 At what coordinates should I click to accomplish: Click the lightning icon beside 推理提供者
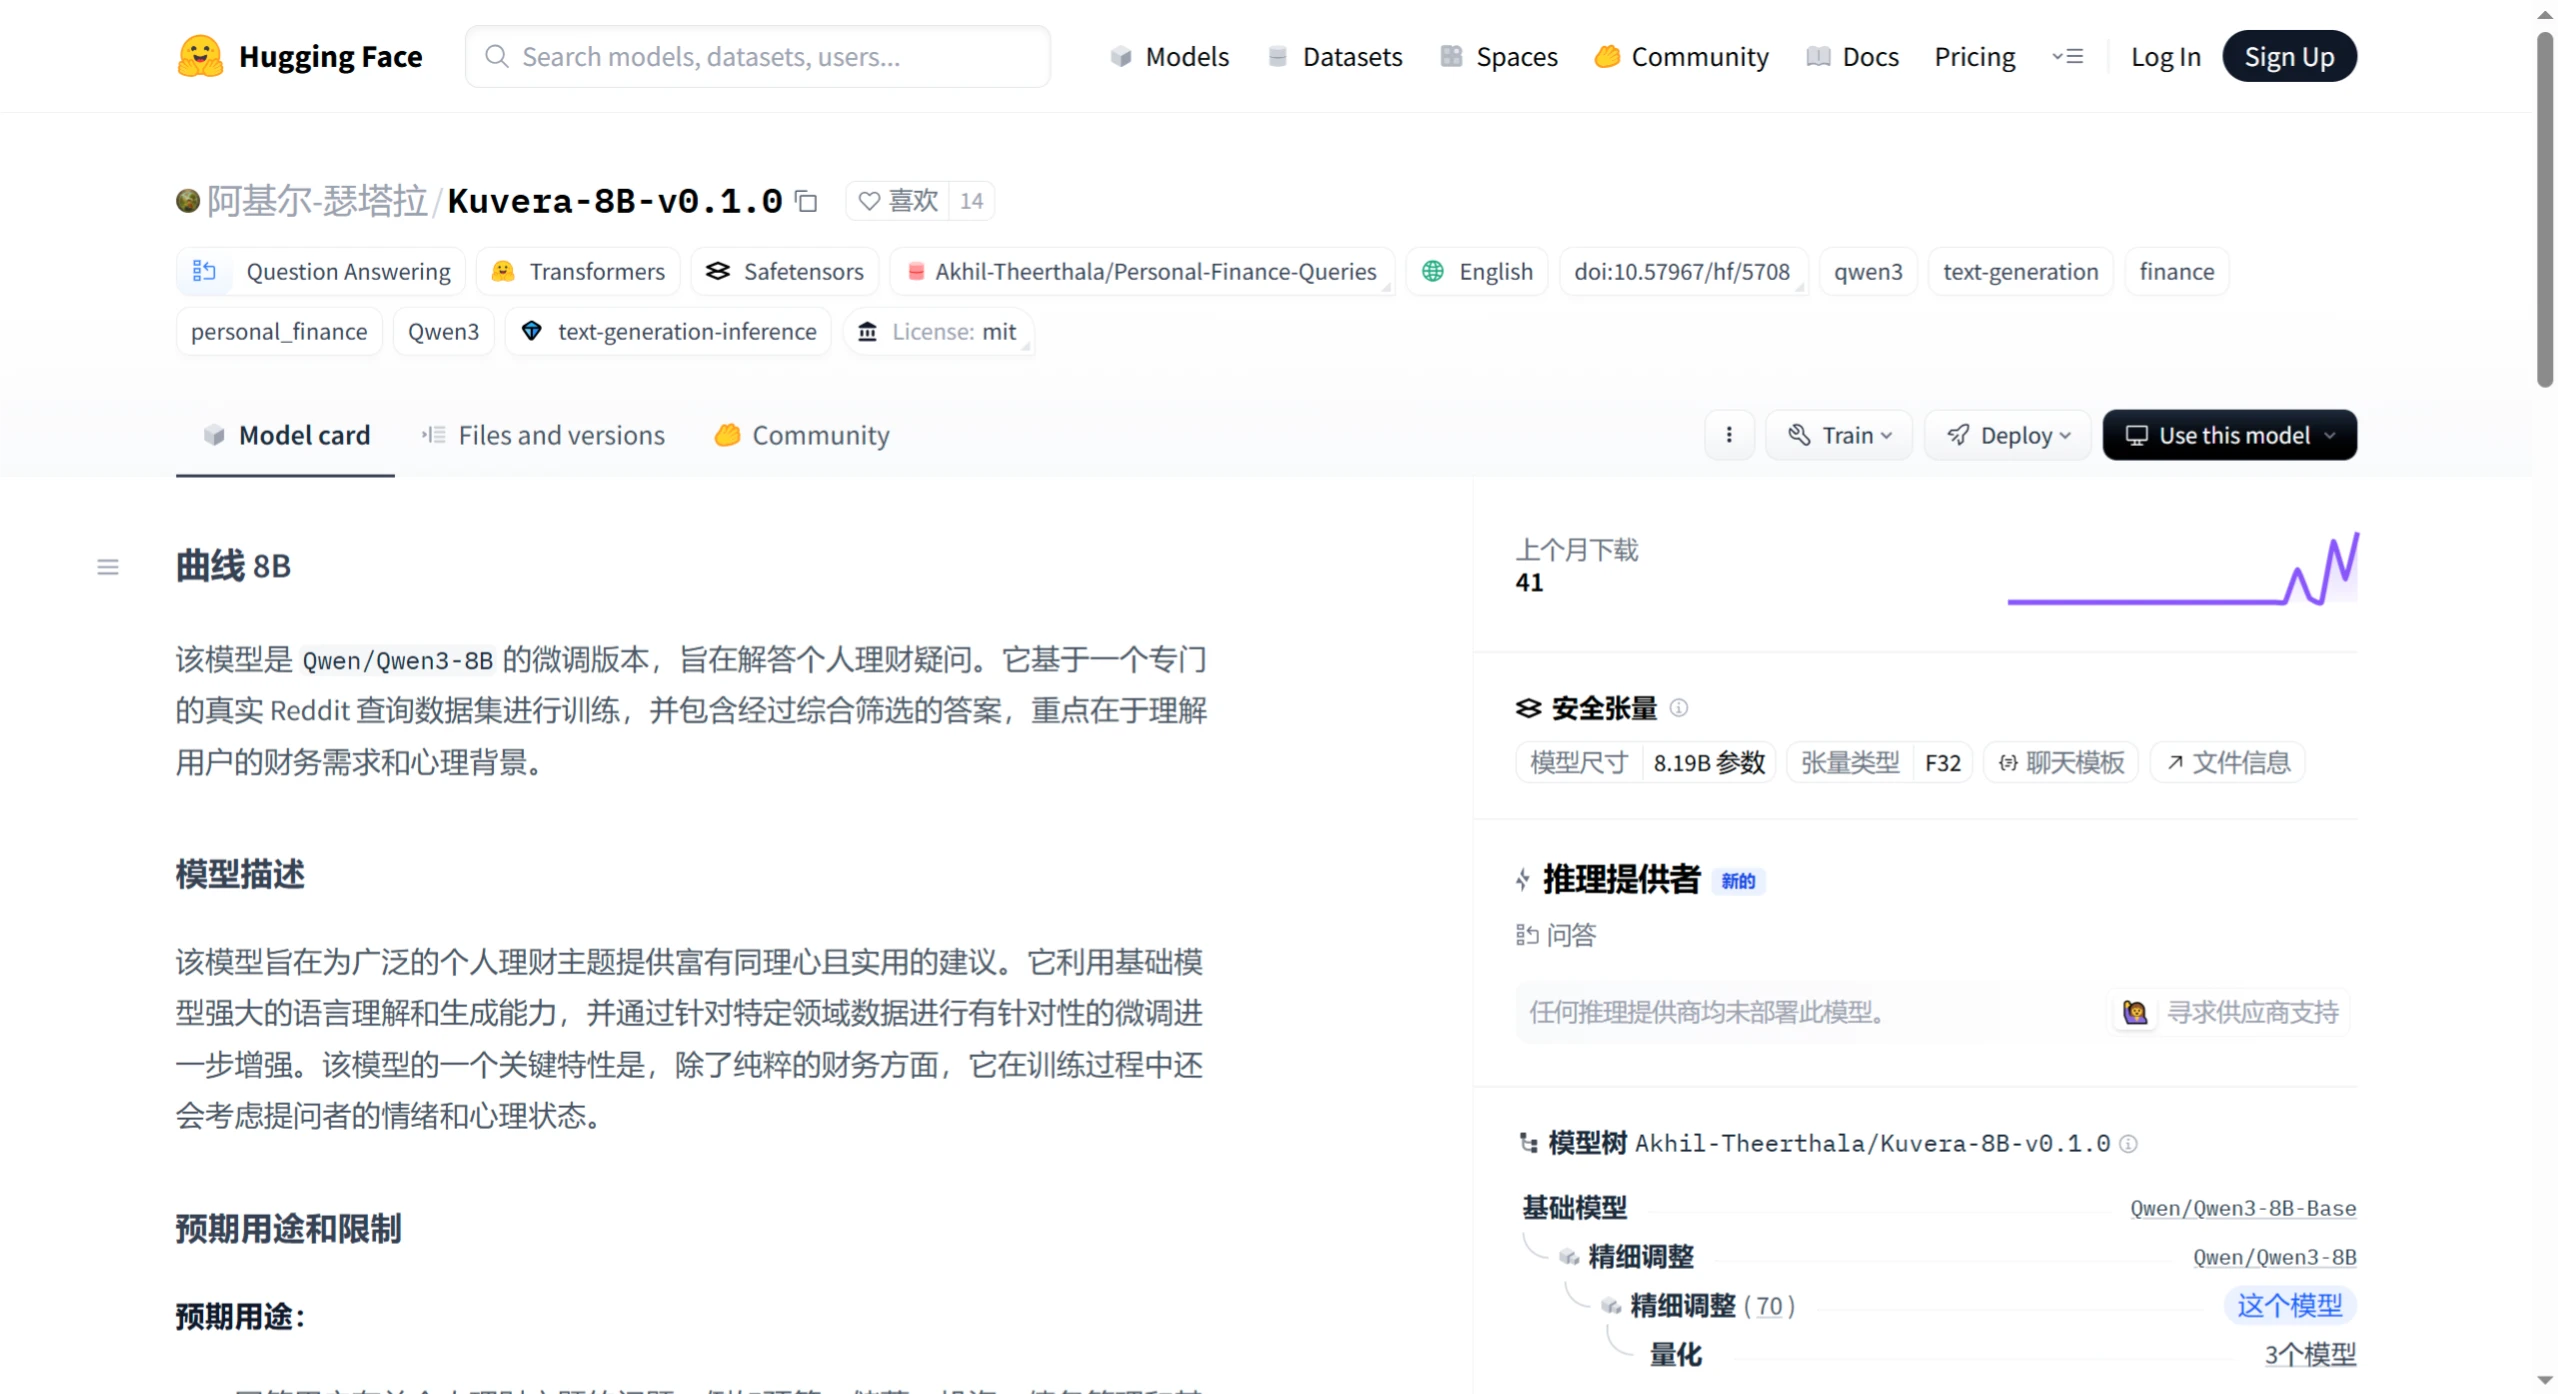click(x=1523, y=879)
